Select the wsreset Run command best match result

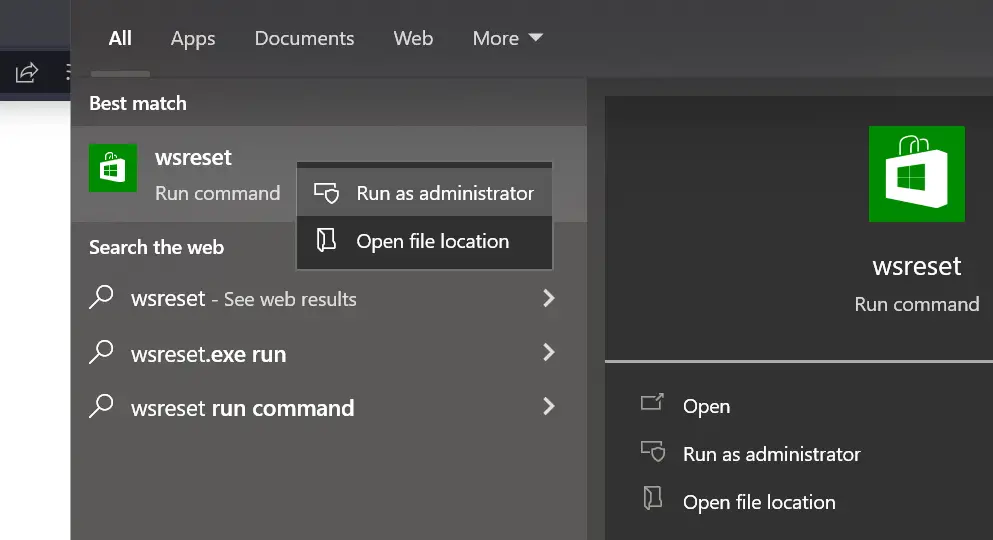tap(195, 174)
